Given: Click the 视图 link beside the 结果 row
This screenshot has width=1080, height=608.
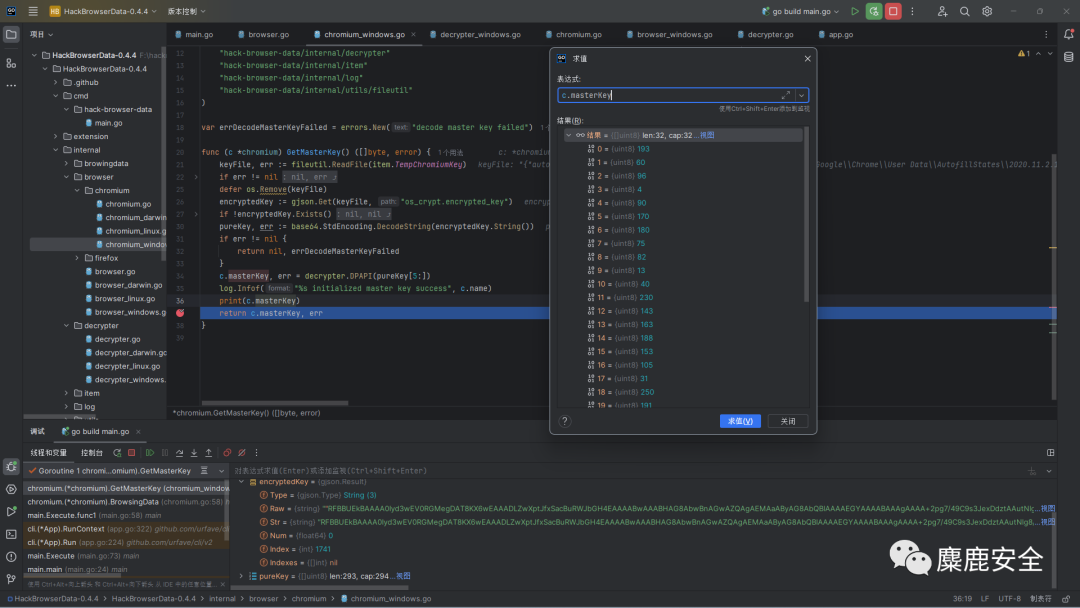Looking at the screenshot, I should point(707,135).
